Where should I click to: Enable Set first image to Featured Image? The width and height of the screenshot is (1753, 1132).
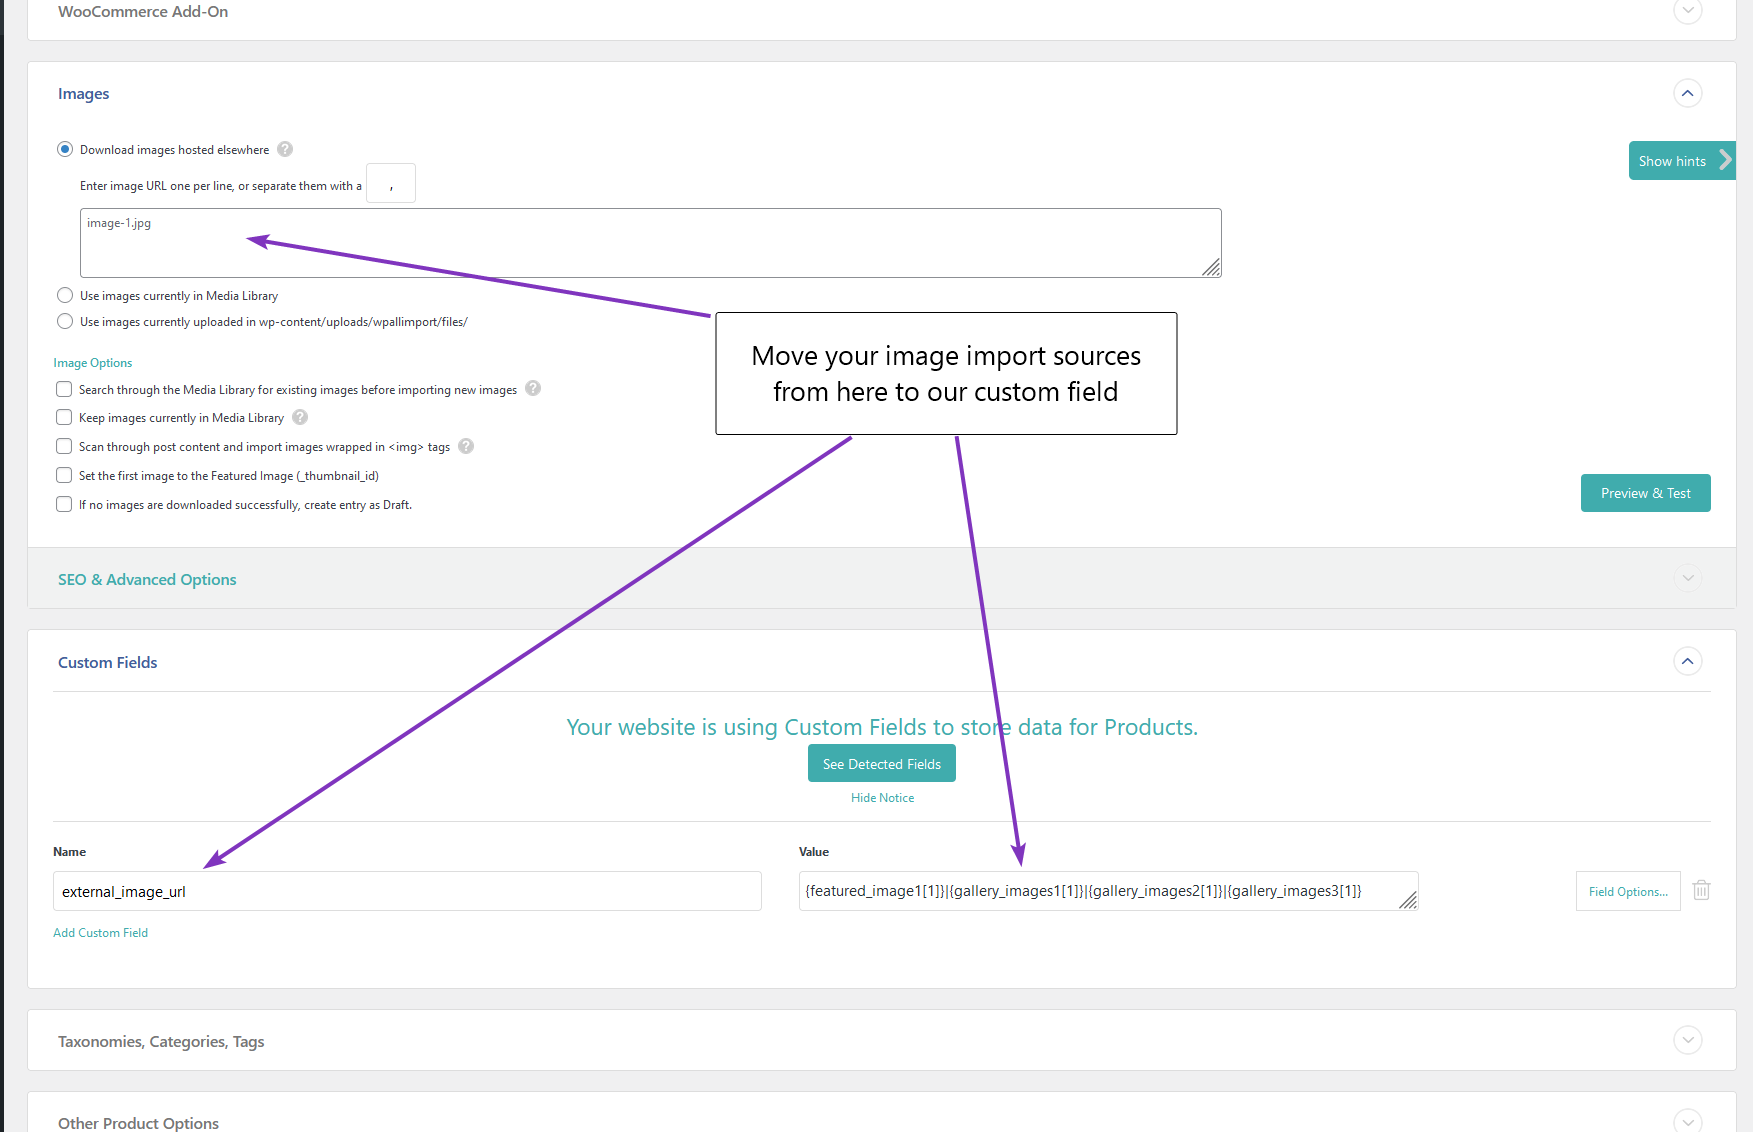click(64, 475)
